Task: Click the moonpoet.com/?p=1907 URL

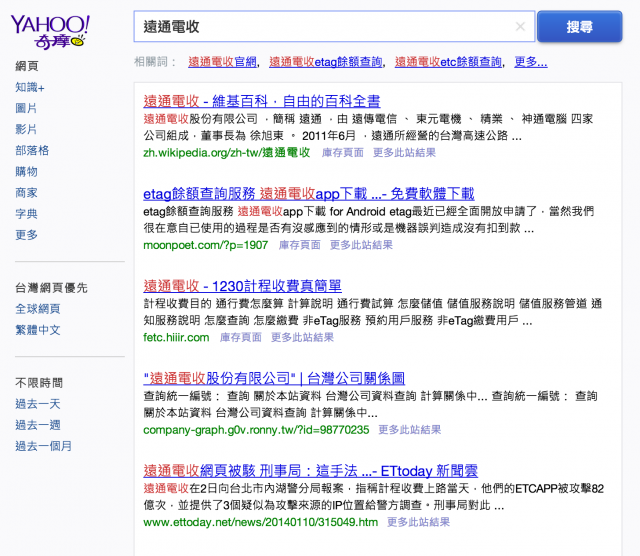Action: pos(205,245)
